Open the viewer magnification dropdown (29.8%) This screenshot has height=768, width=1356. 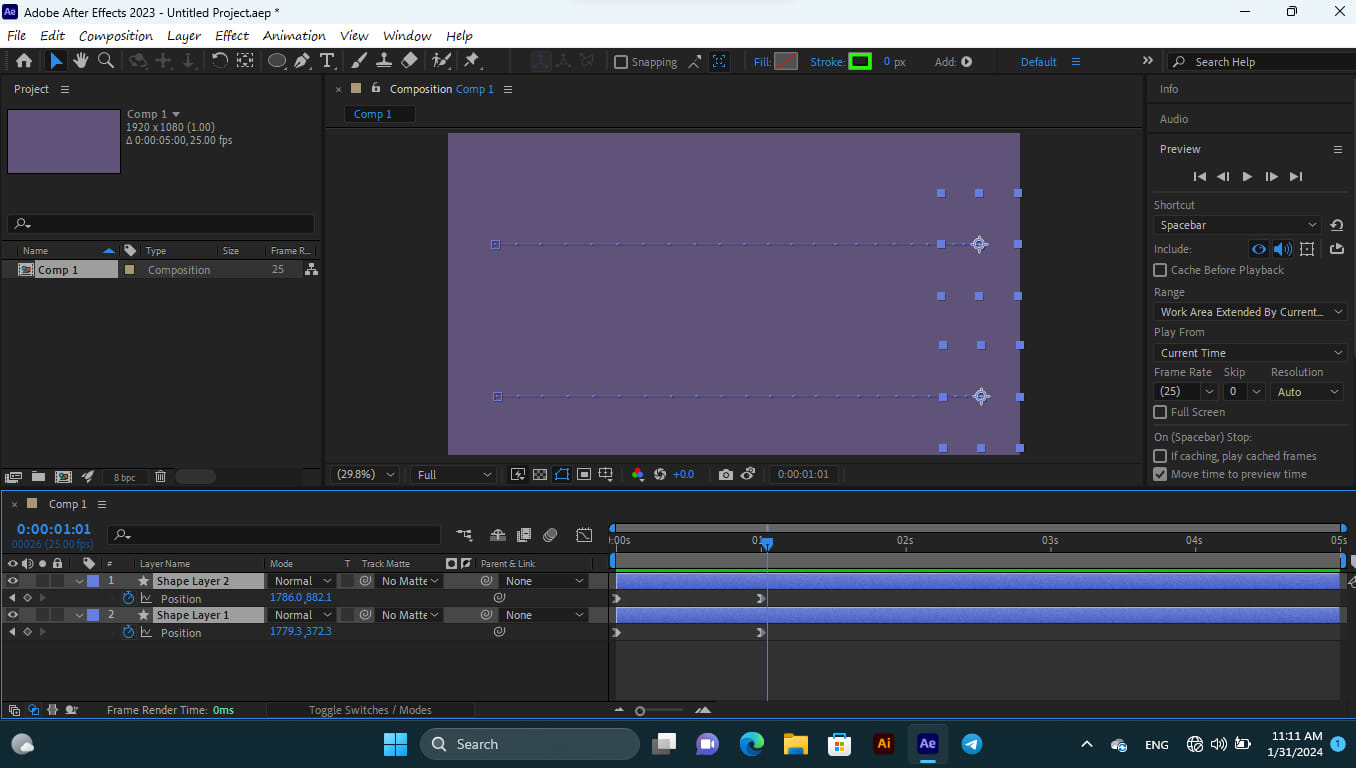[365, 474]
